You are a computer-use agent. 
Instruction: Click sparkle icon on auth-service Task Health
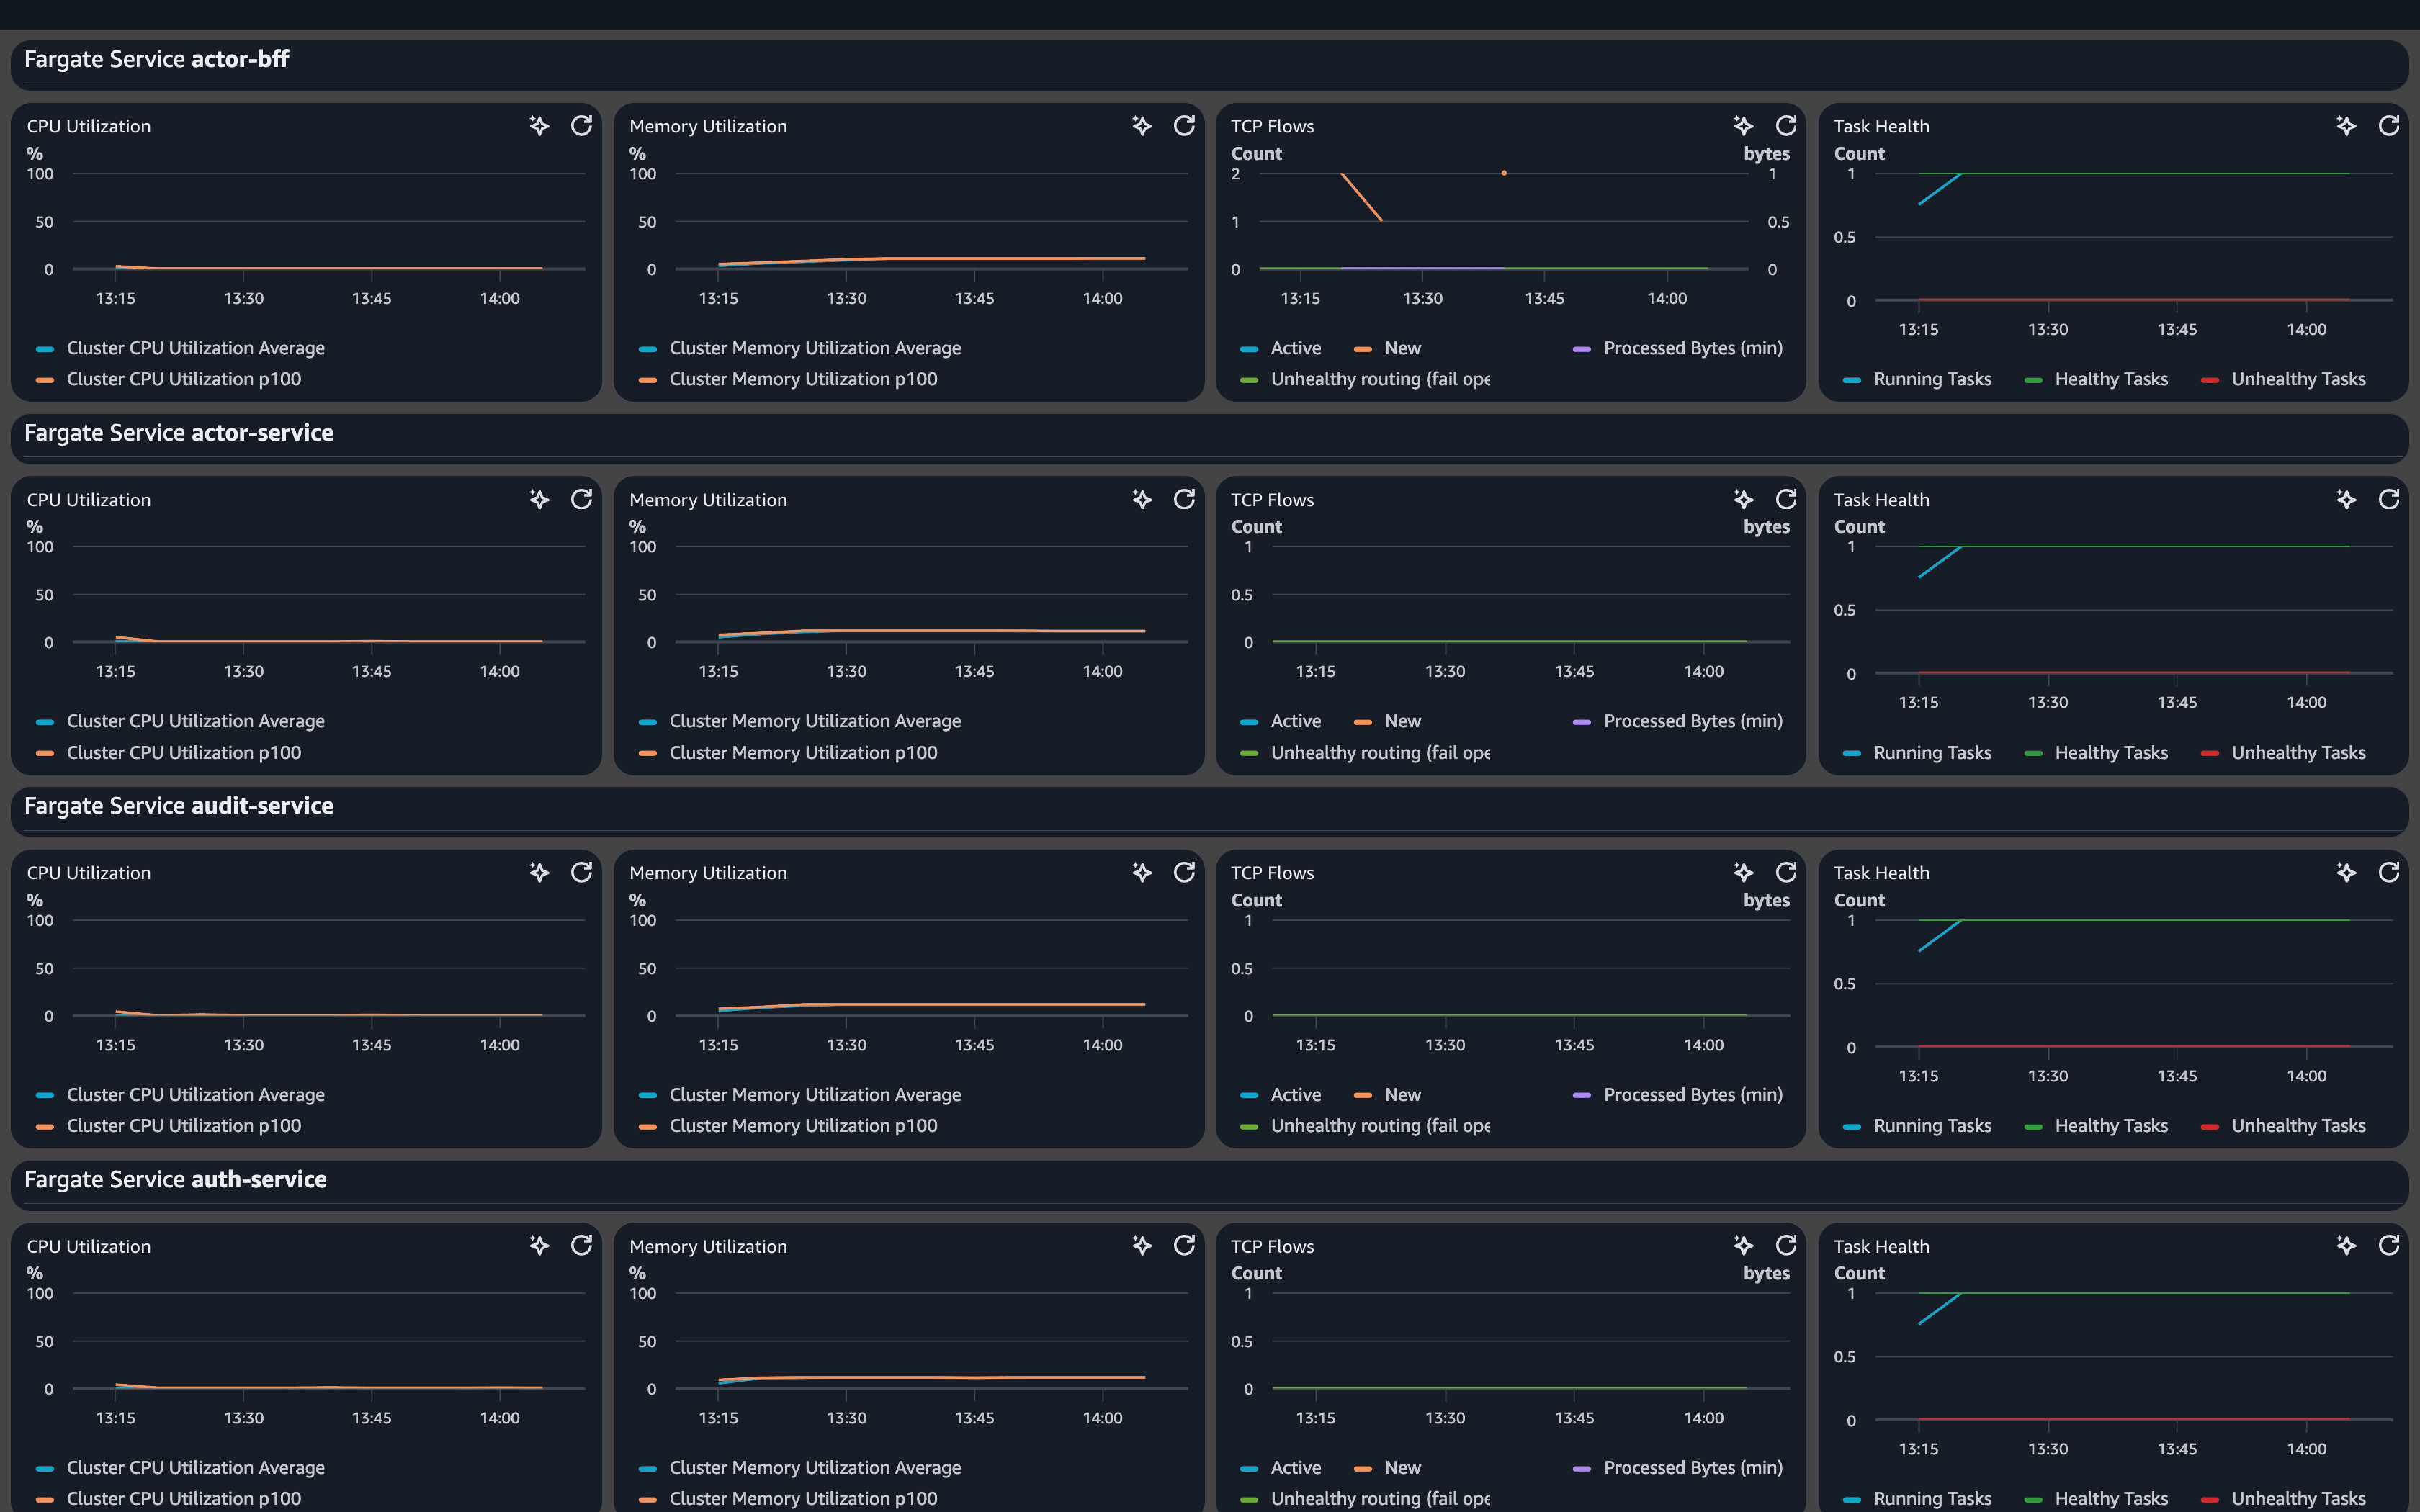click(2347, 1245)
